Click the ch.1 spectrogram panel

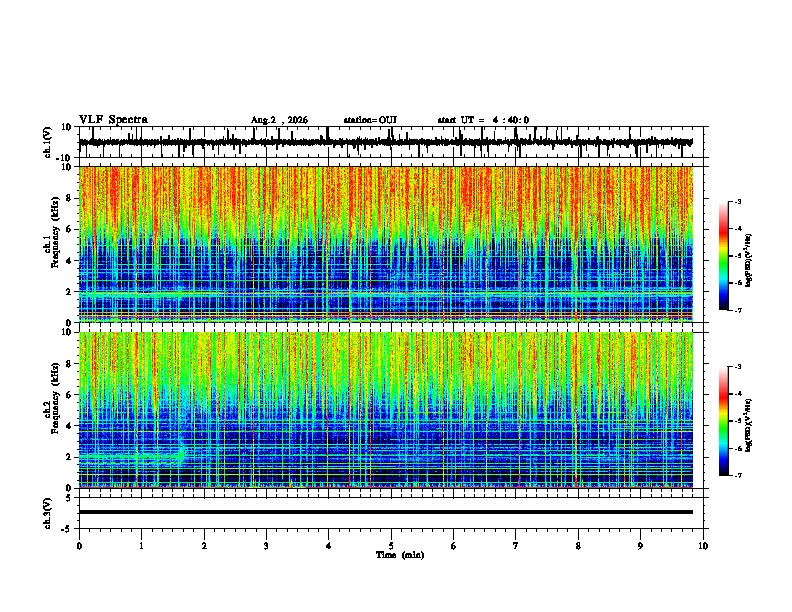386,244
